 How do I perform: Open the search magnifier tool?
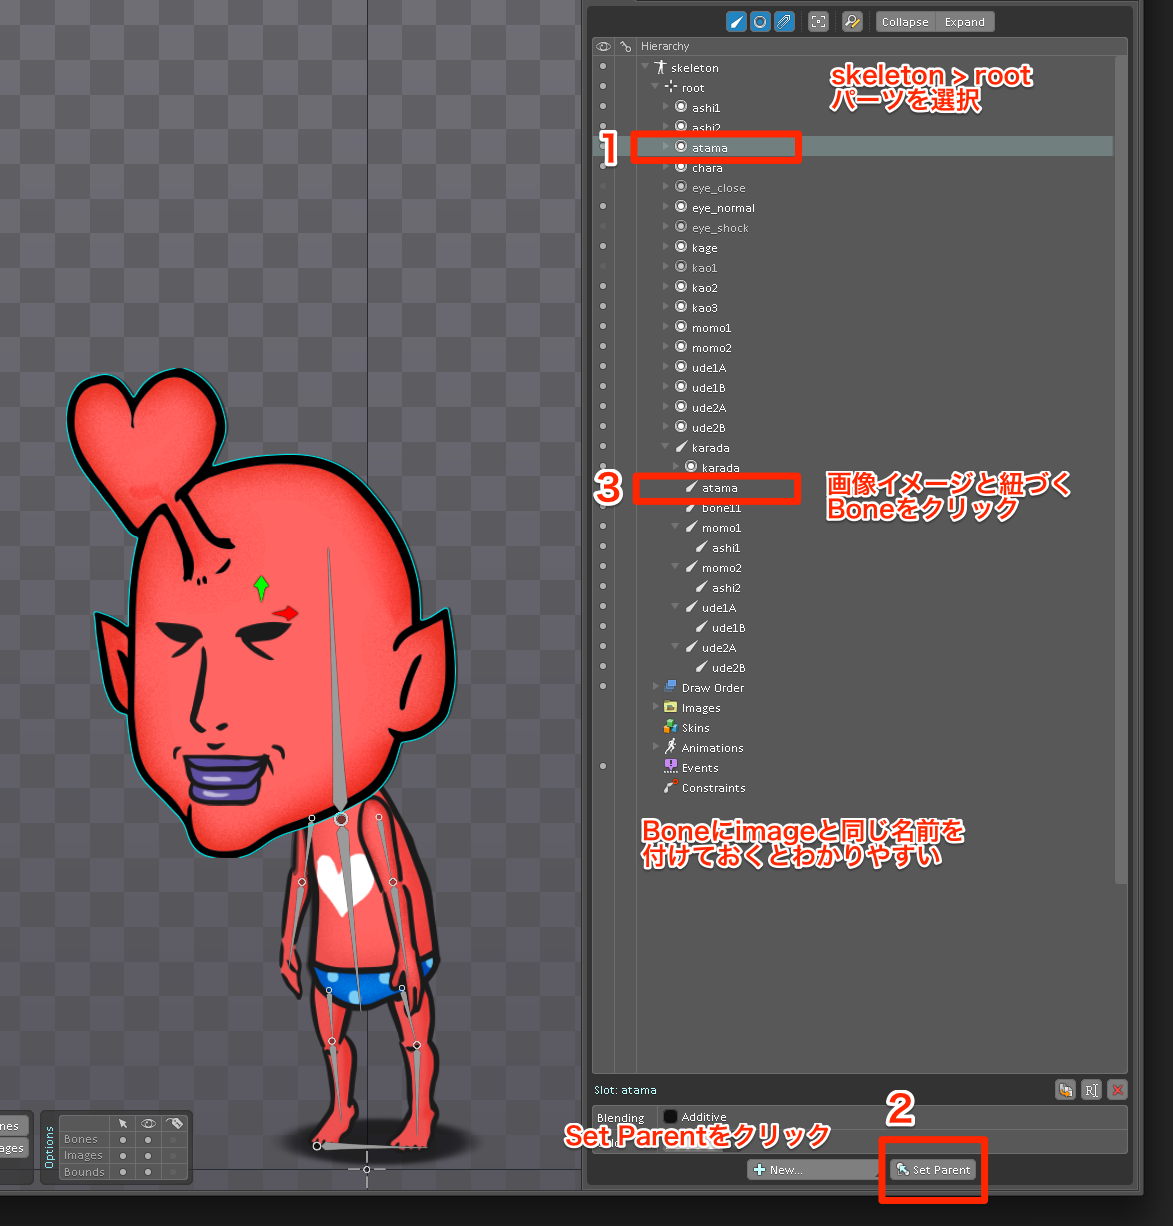[x=852, y=21]
